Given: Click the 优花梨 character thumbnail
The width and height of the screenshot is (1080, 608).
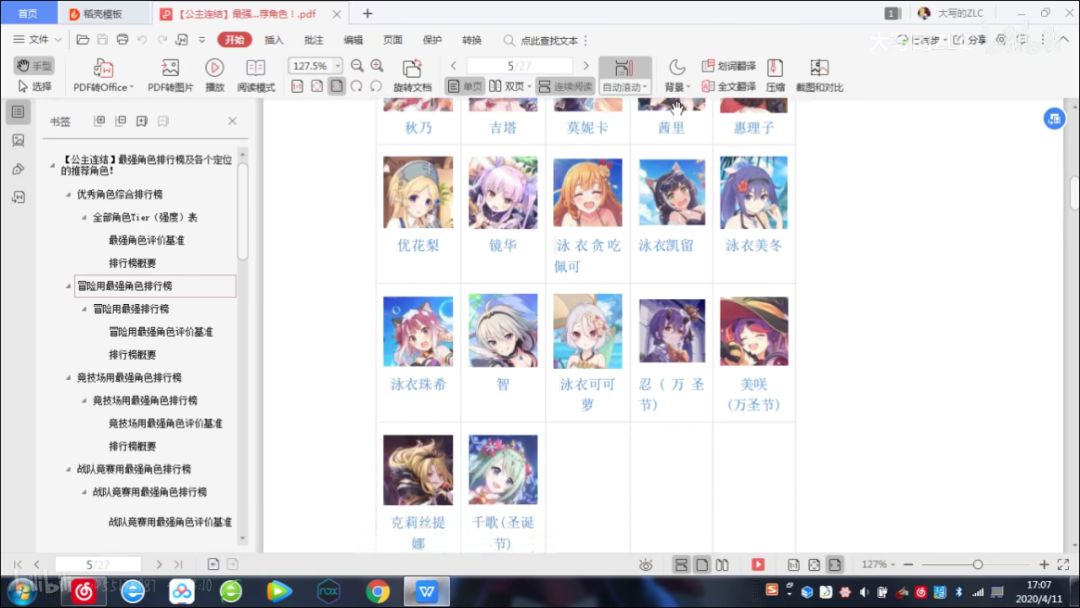Looking at the screenshot, I should 417,192.
